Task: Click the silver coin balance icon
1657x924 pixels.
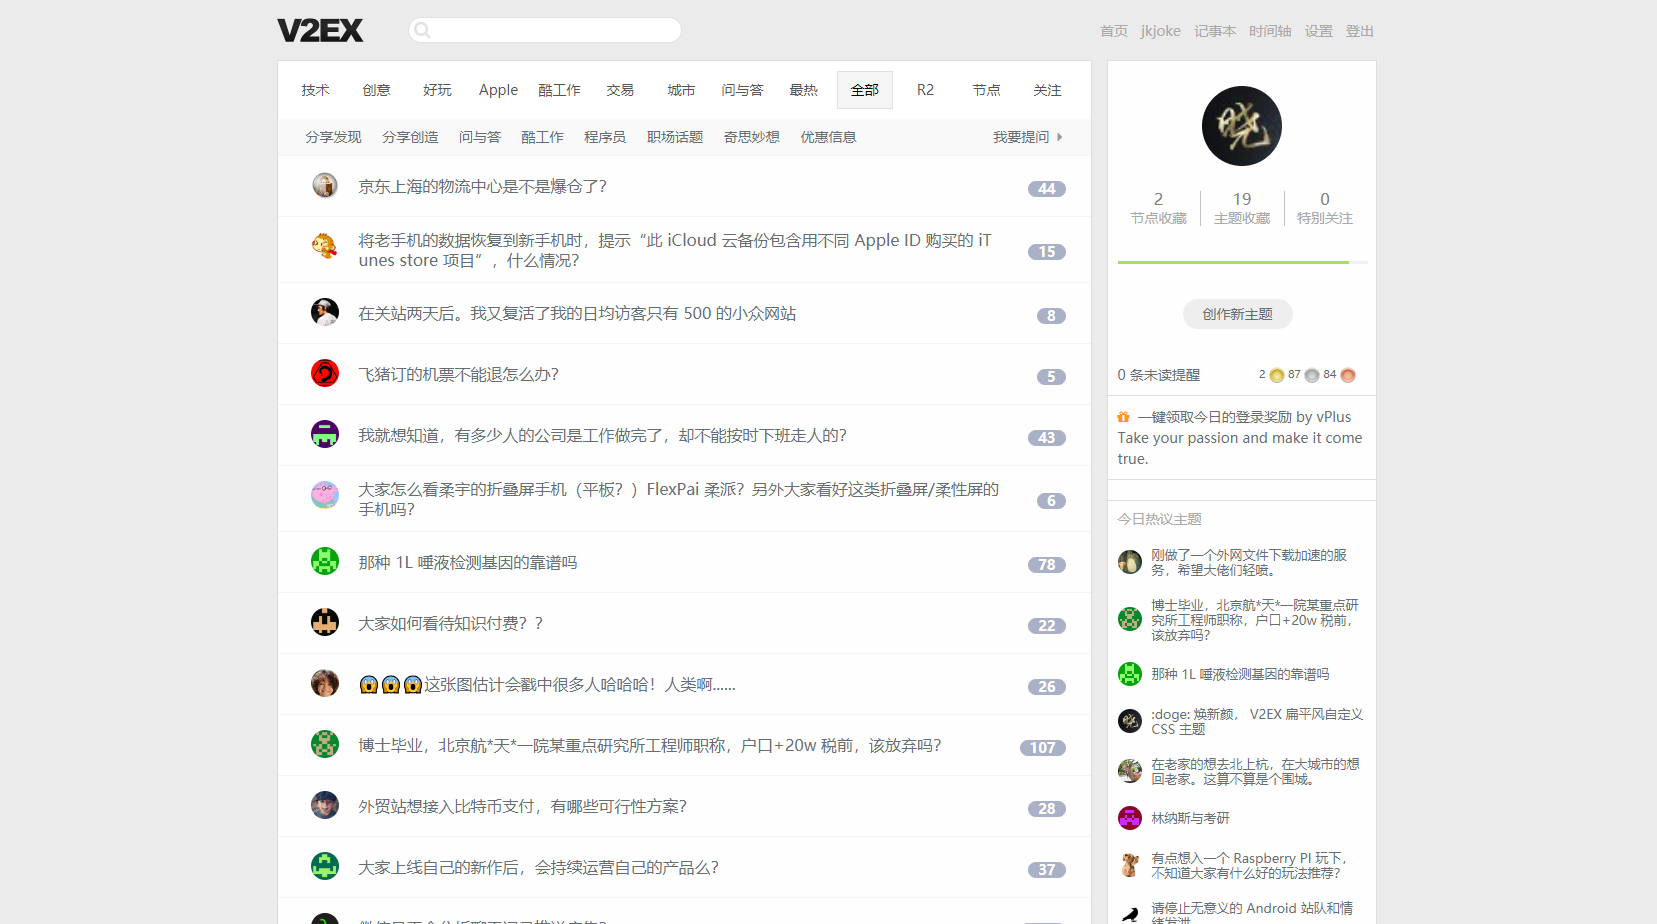Action: pos(1312,374)
